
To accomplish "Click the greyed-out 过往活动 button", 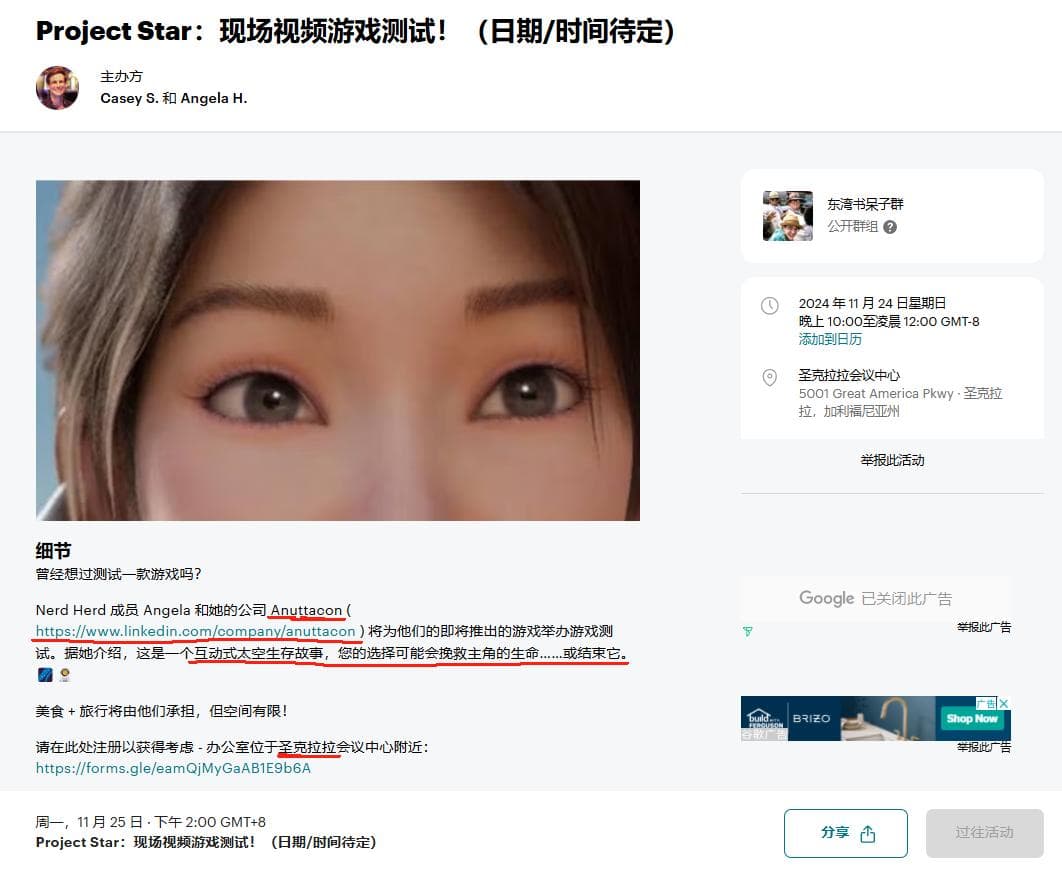I will click(x=984, y=833).
